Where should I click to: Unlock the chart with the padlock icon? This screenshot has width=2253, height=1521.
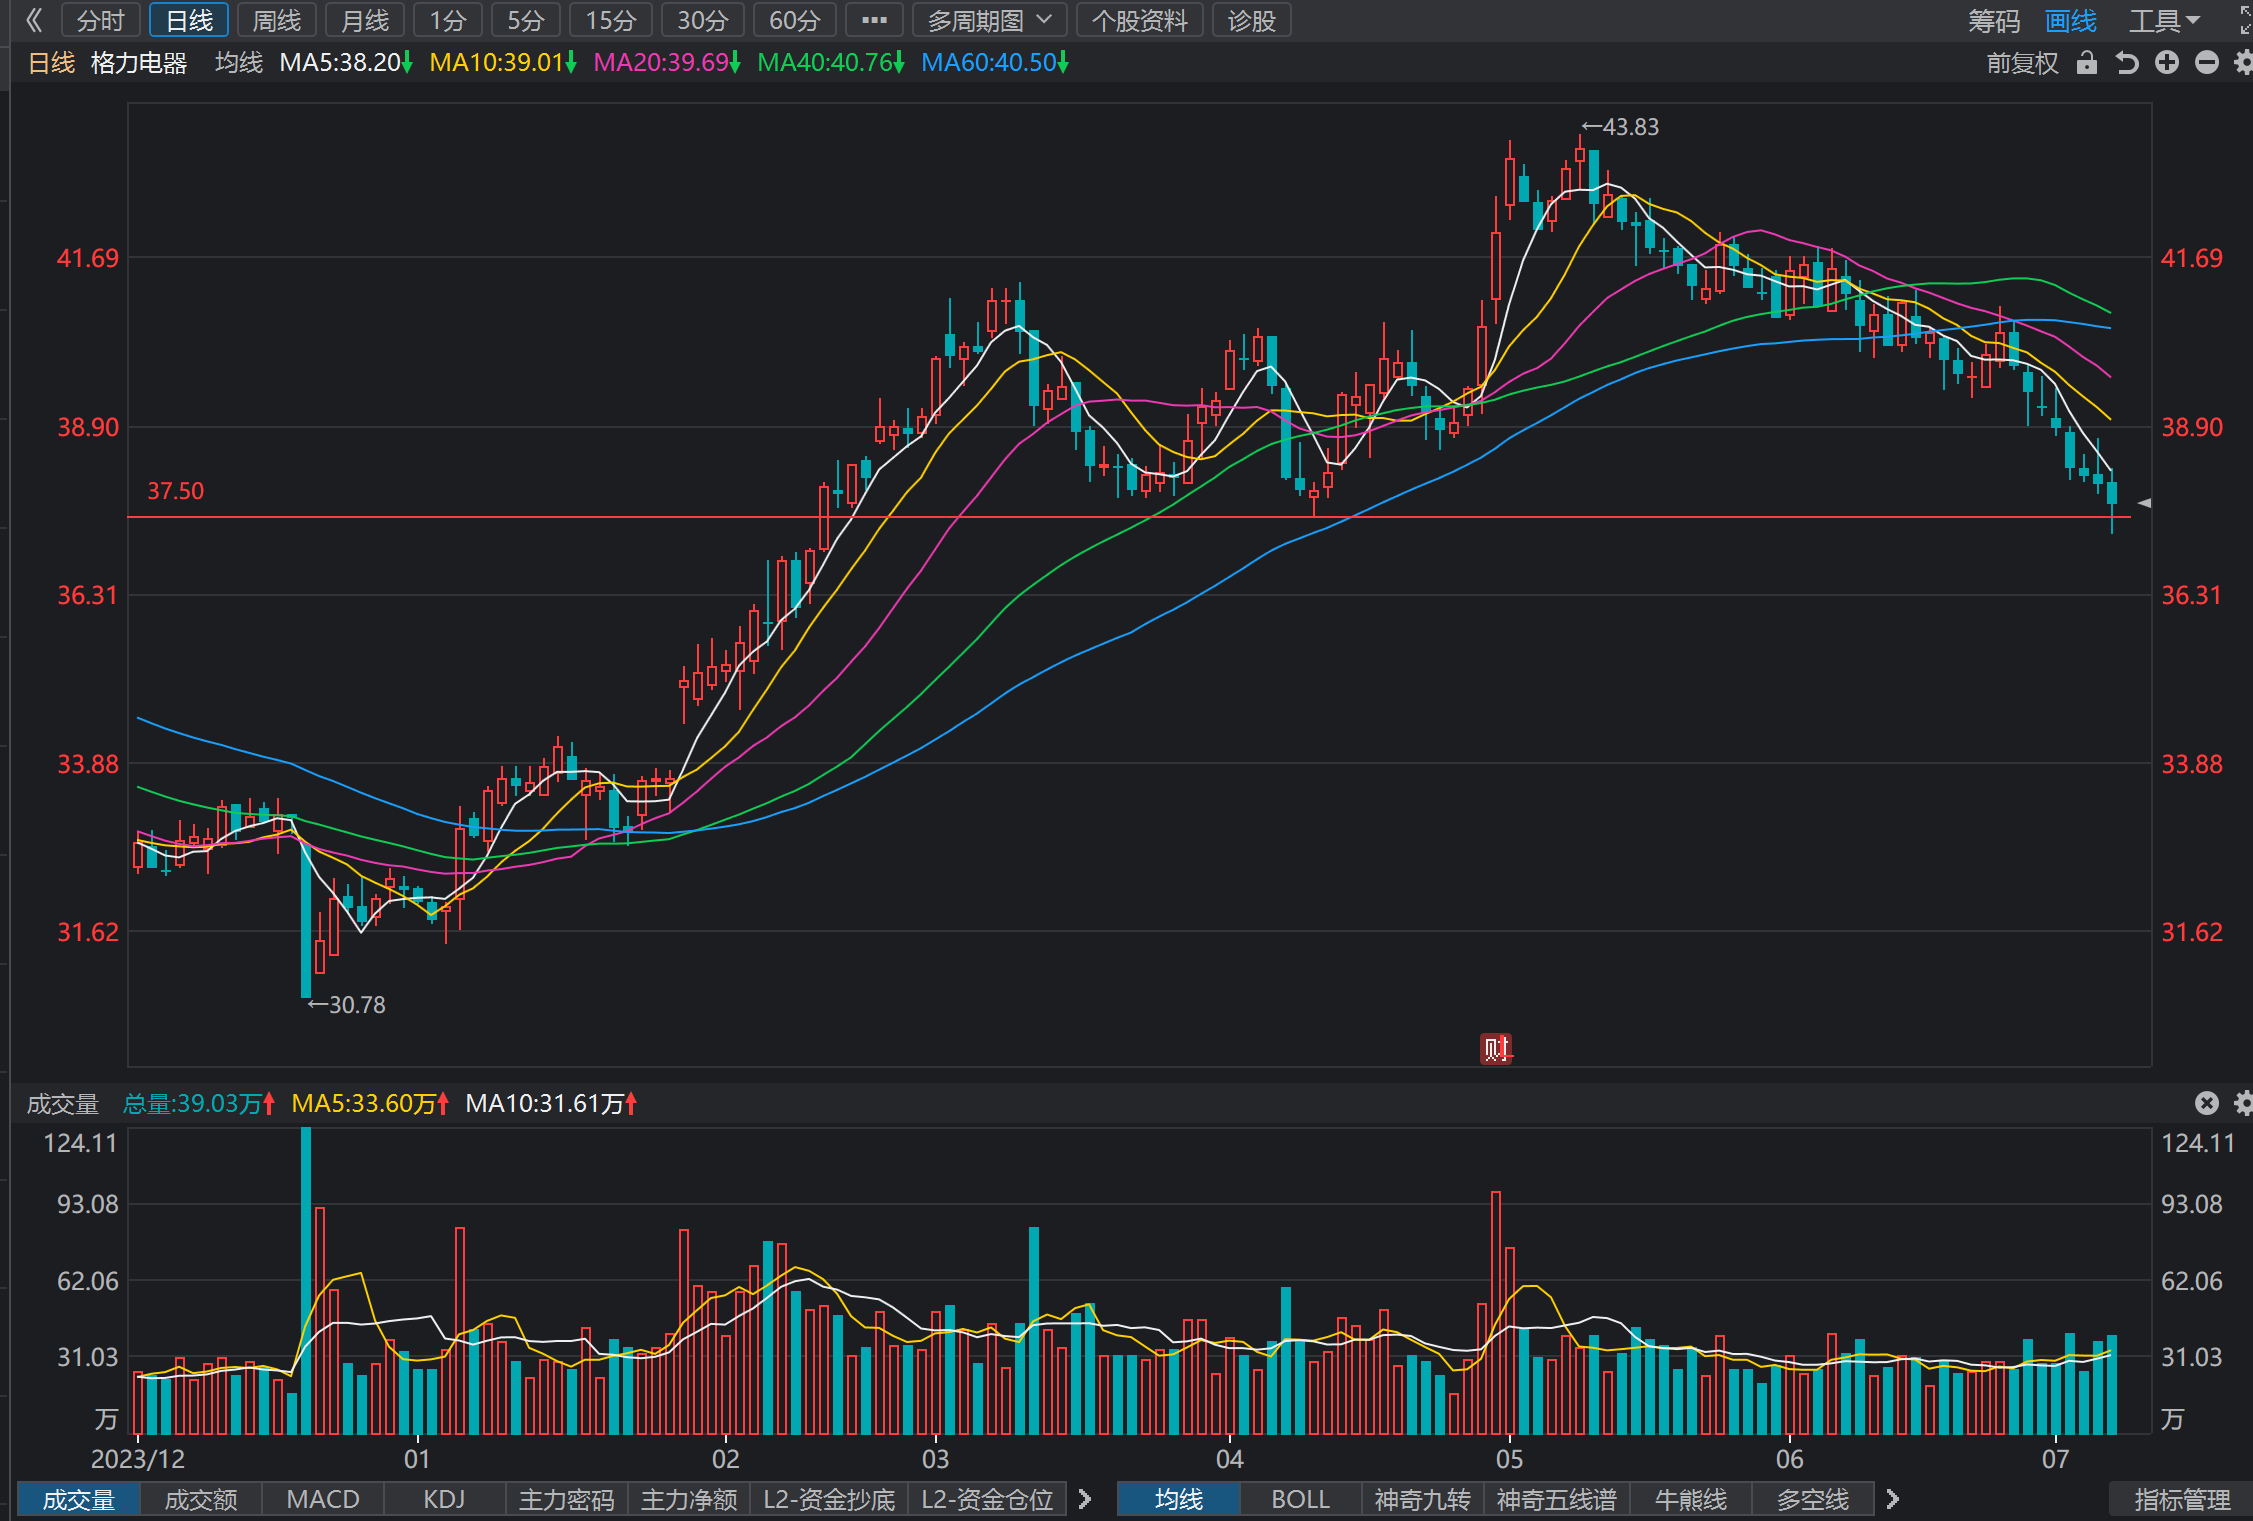click(x=2086, y=63)
